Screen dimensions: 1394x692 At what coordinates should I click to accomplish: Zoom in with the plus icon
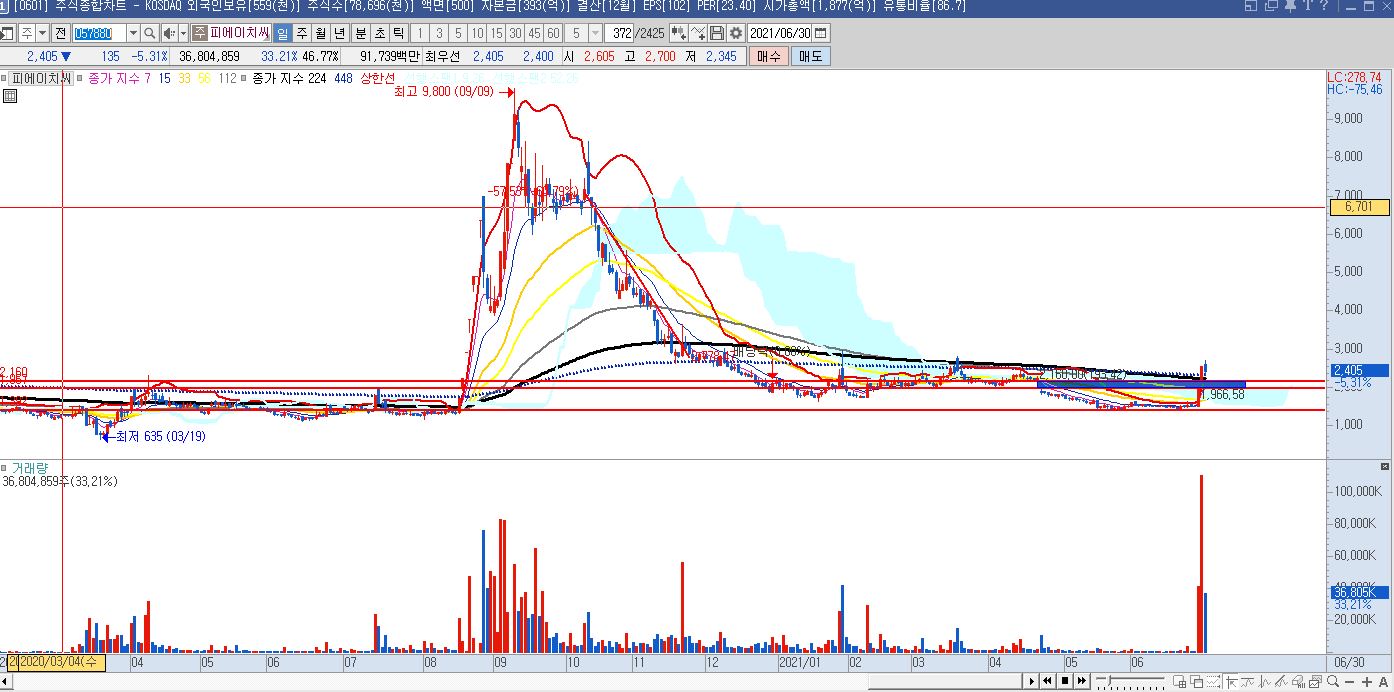(1367, 682)
